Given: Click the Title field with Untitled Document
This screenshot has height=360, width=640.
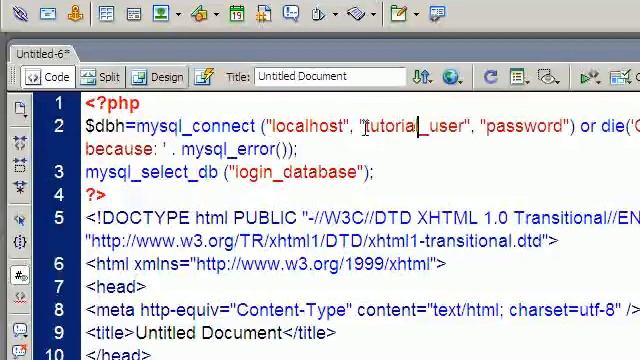Looking at the screenshot, I should click(x=330, y=76).
